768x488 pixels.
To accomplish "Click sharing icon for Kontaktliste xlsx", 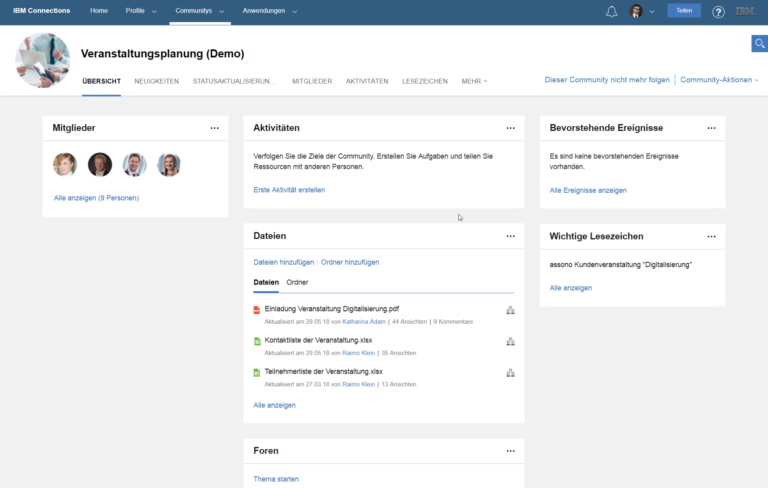I will [510, 342].
